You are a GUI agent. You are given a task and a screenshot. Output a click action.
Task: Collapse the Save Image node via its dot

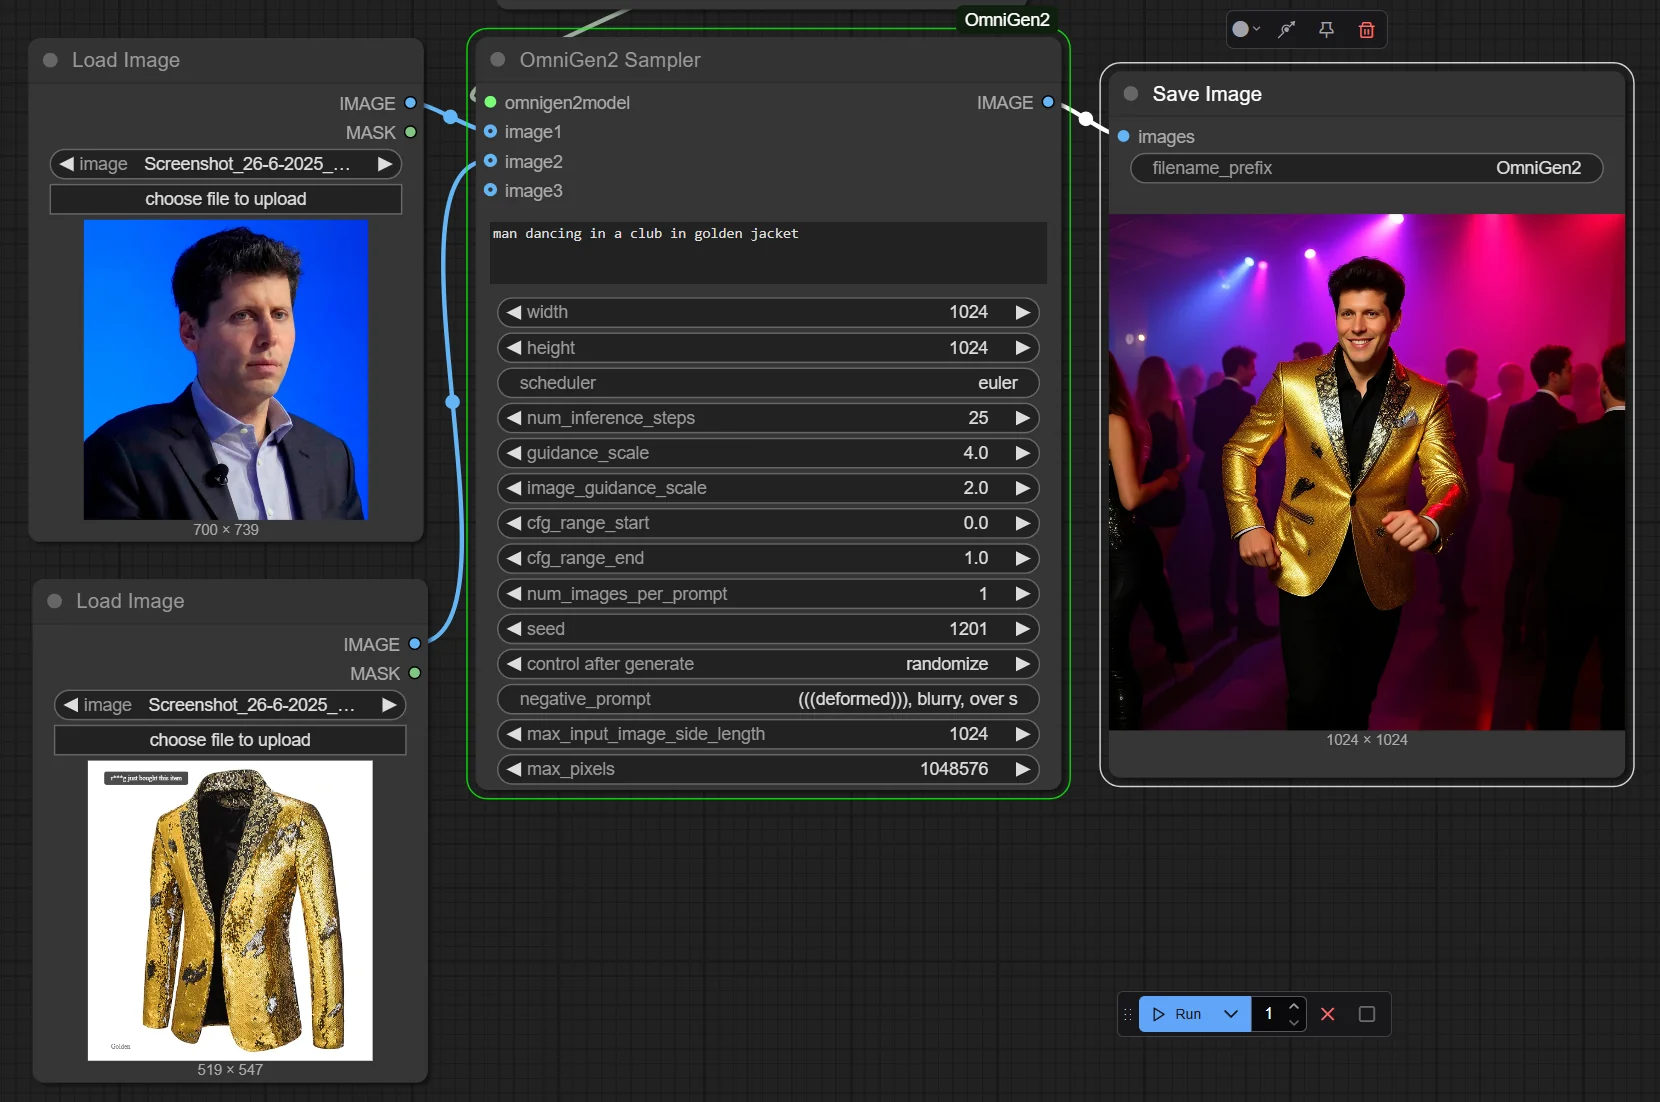(1131, 94)
